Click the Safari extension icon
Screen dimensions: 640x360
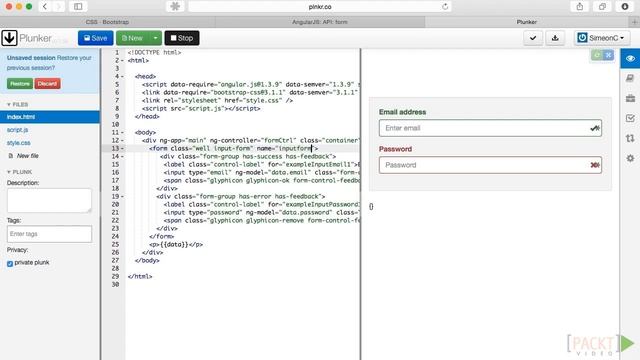click(x=175, y=7)
